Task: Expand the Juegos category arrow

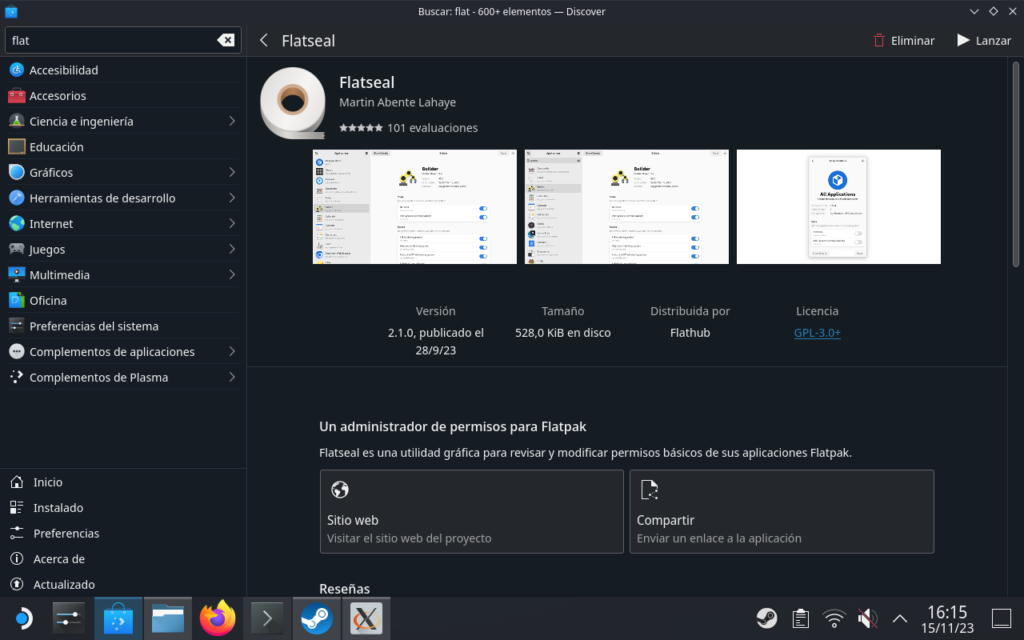Action: point(231,249)
